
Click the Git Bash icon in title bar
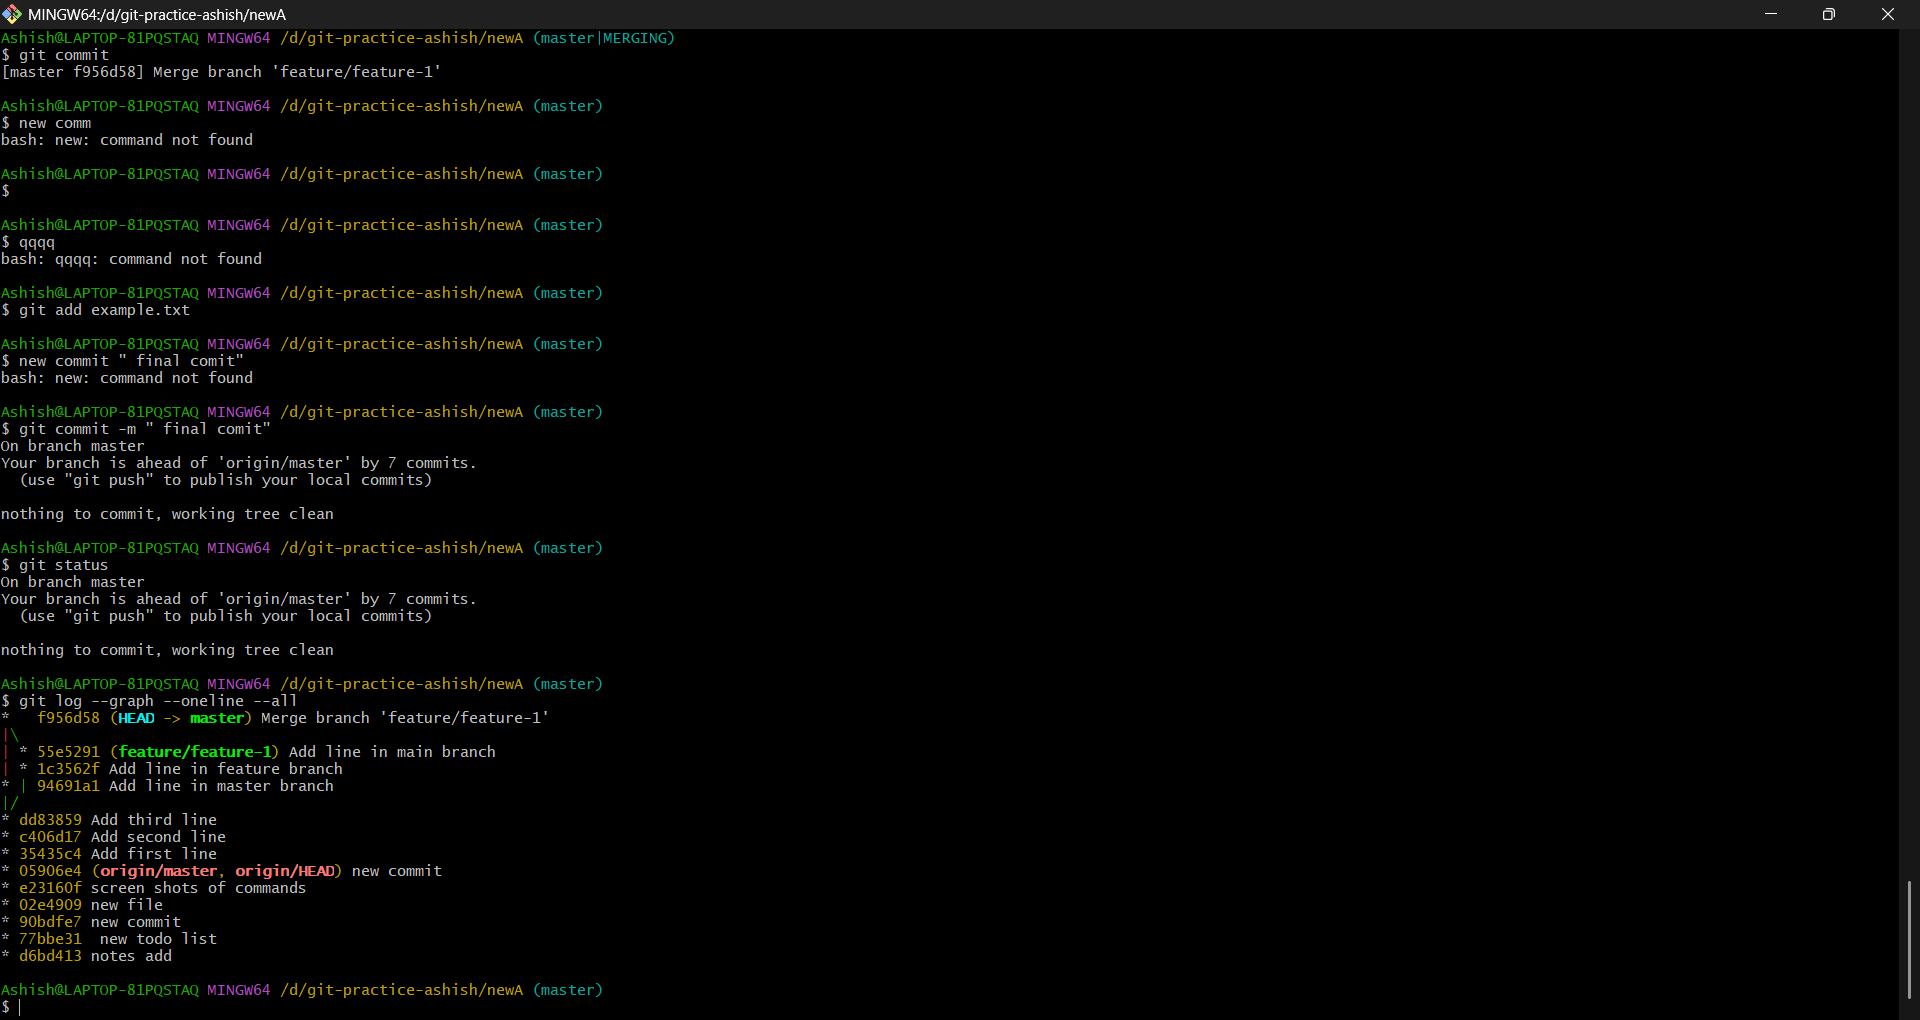pyautogui.click(x=12, y=14)
